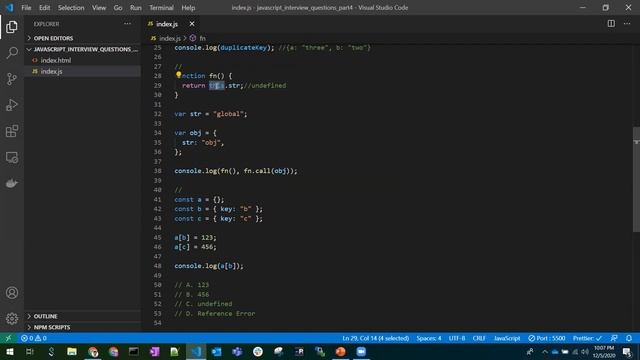Open the Run menu
The width and height of the screenshot is (640, 360).
136,8
